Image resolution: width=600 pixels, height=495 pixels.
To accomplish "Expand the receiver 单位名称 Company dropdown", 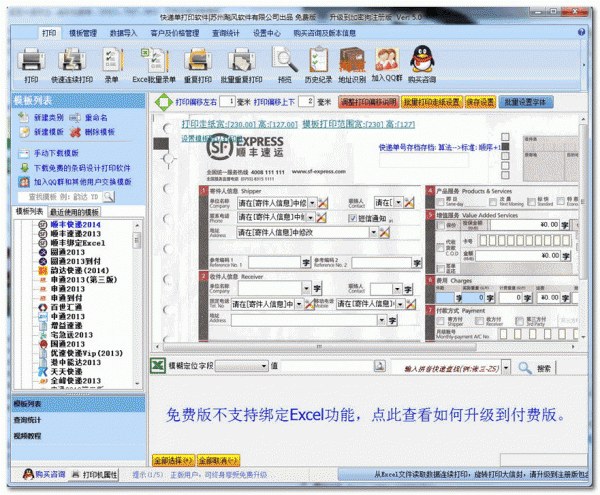I will click(x=306, y=288).
